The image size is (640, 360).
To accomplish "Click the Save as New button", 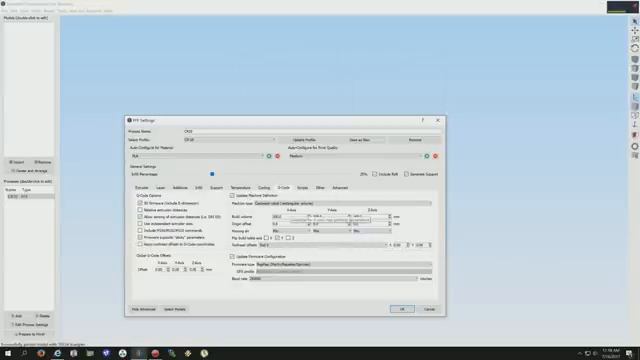I will point(359,140).
